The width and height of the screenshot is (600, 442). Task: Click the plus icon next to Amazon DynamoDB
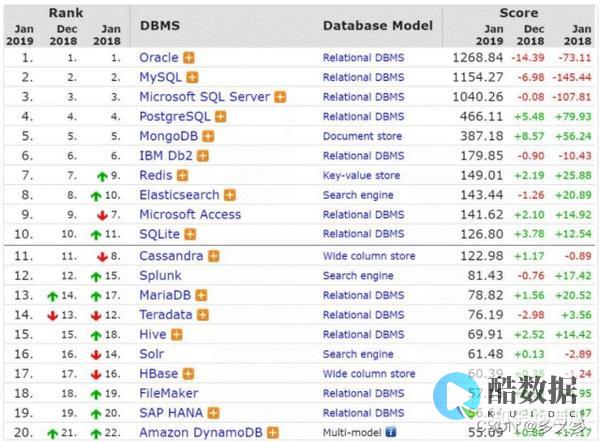tap(273, 433)
